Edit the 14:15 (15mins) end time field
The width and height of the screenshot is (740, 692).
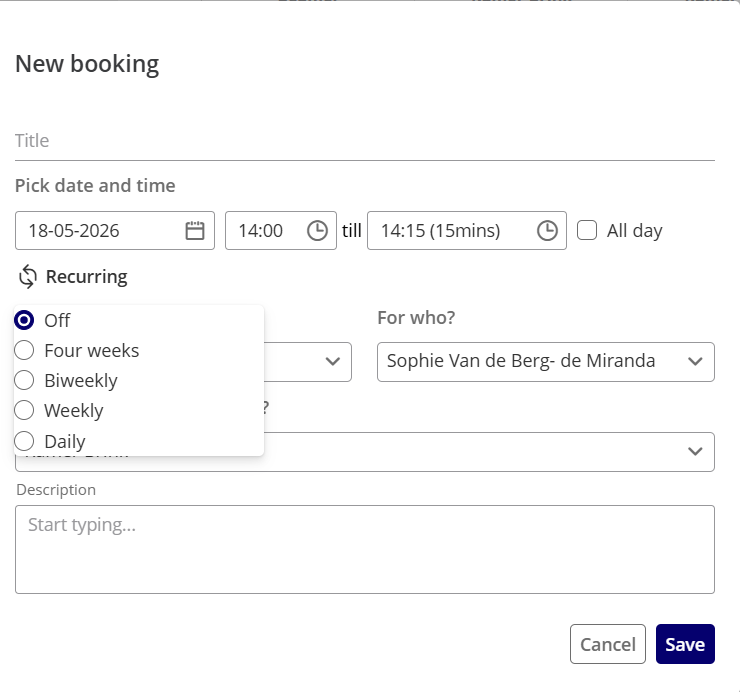tap(467, 231)
